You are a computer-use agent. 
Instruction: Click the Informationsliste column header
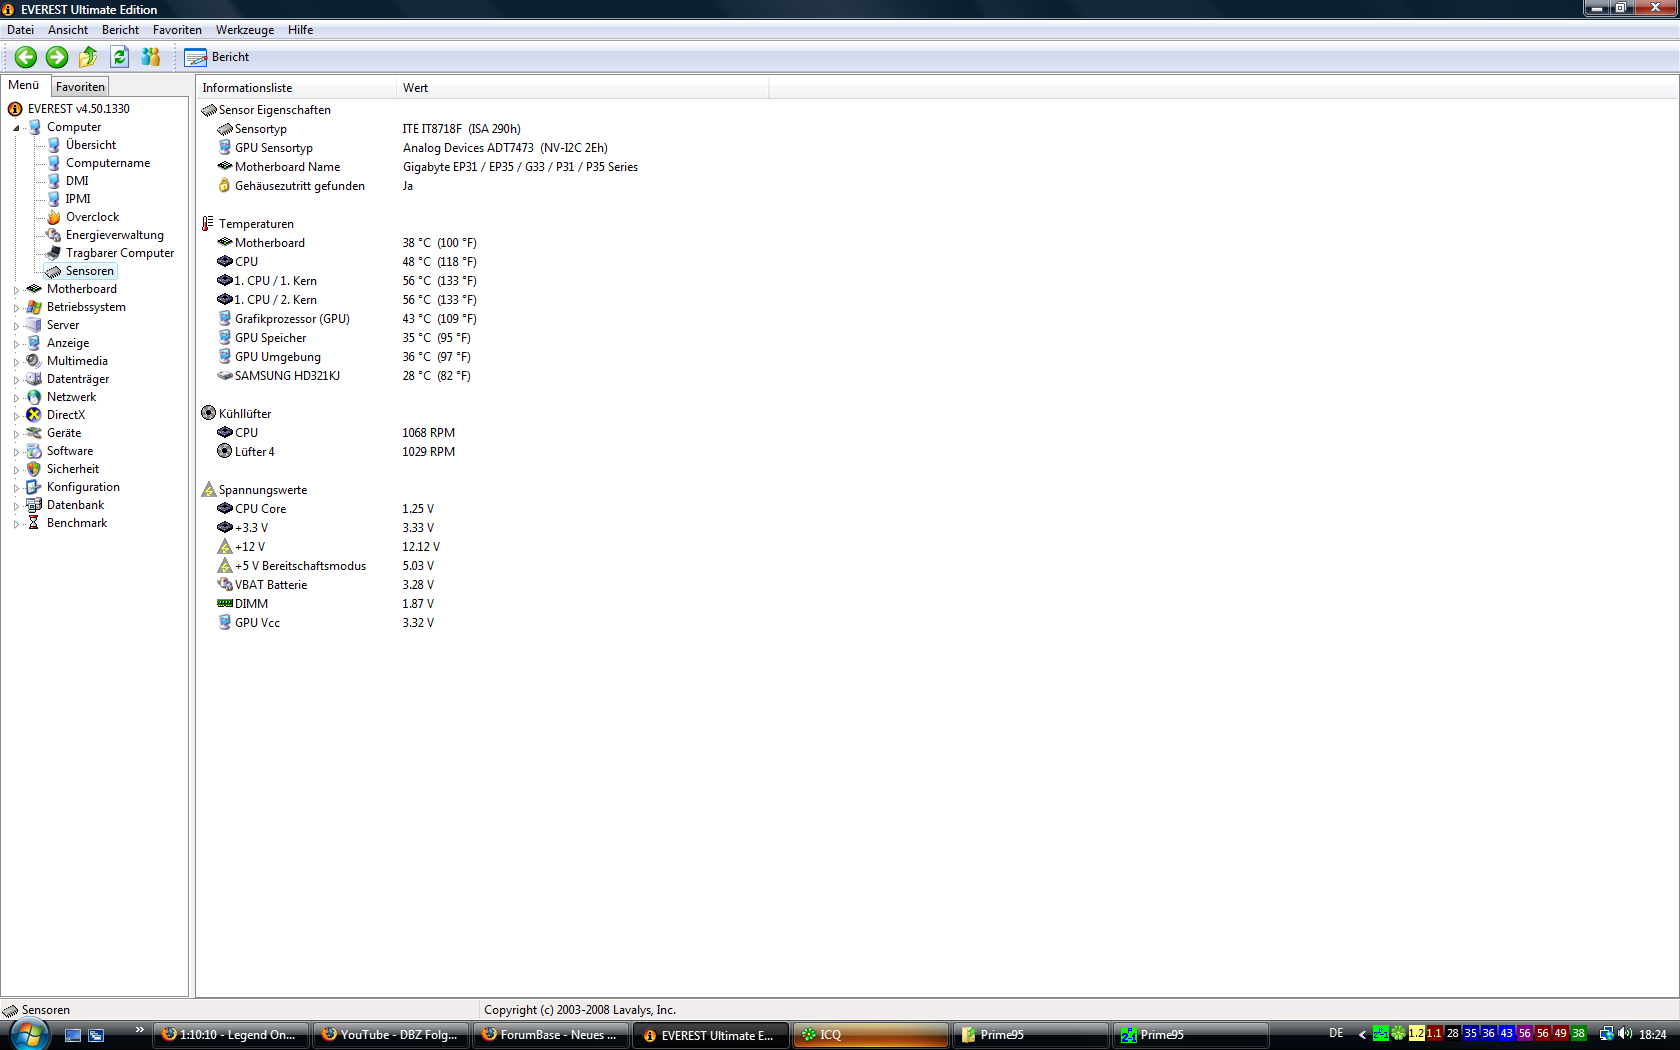click(x=296, y=88)
